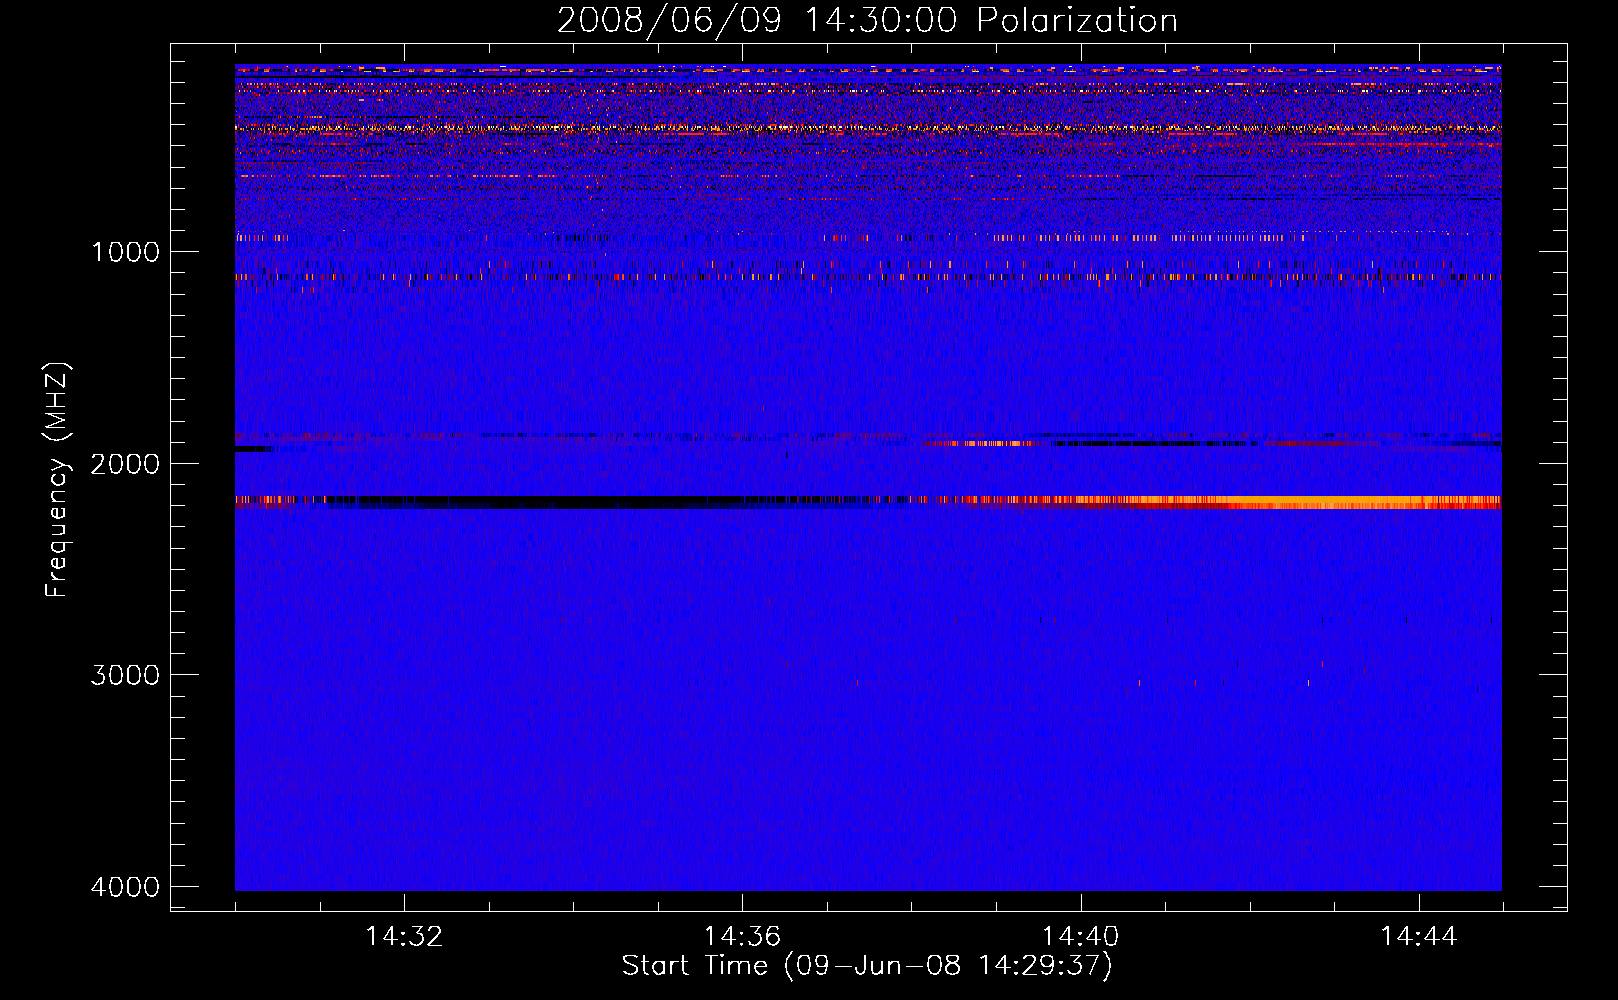
Task: Click the 14:40 time tick label
Action: click(1080, 937)
